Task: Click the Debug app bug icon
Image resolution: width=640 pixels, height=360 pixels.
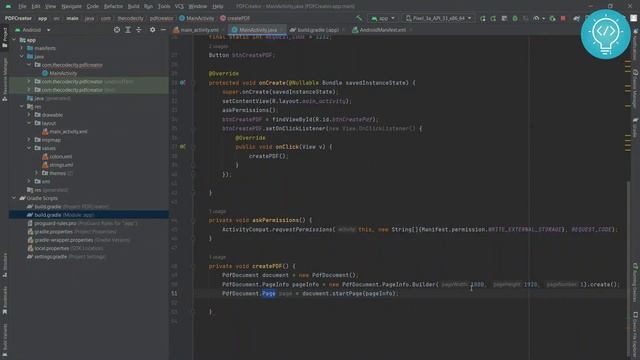Action: (515, 18)
